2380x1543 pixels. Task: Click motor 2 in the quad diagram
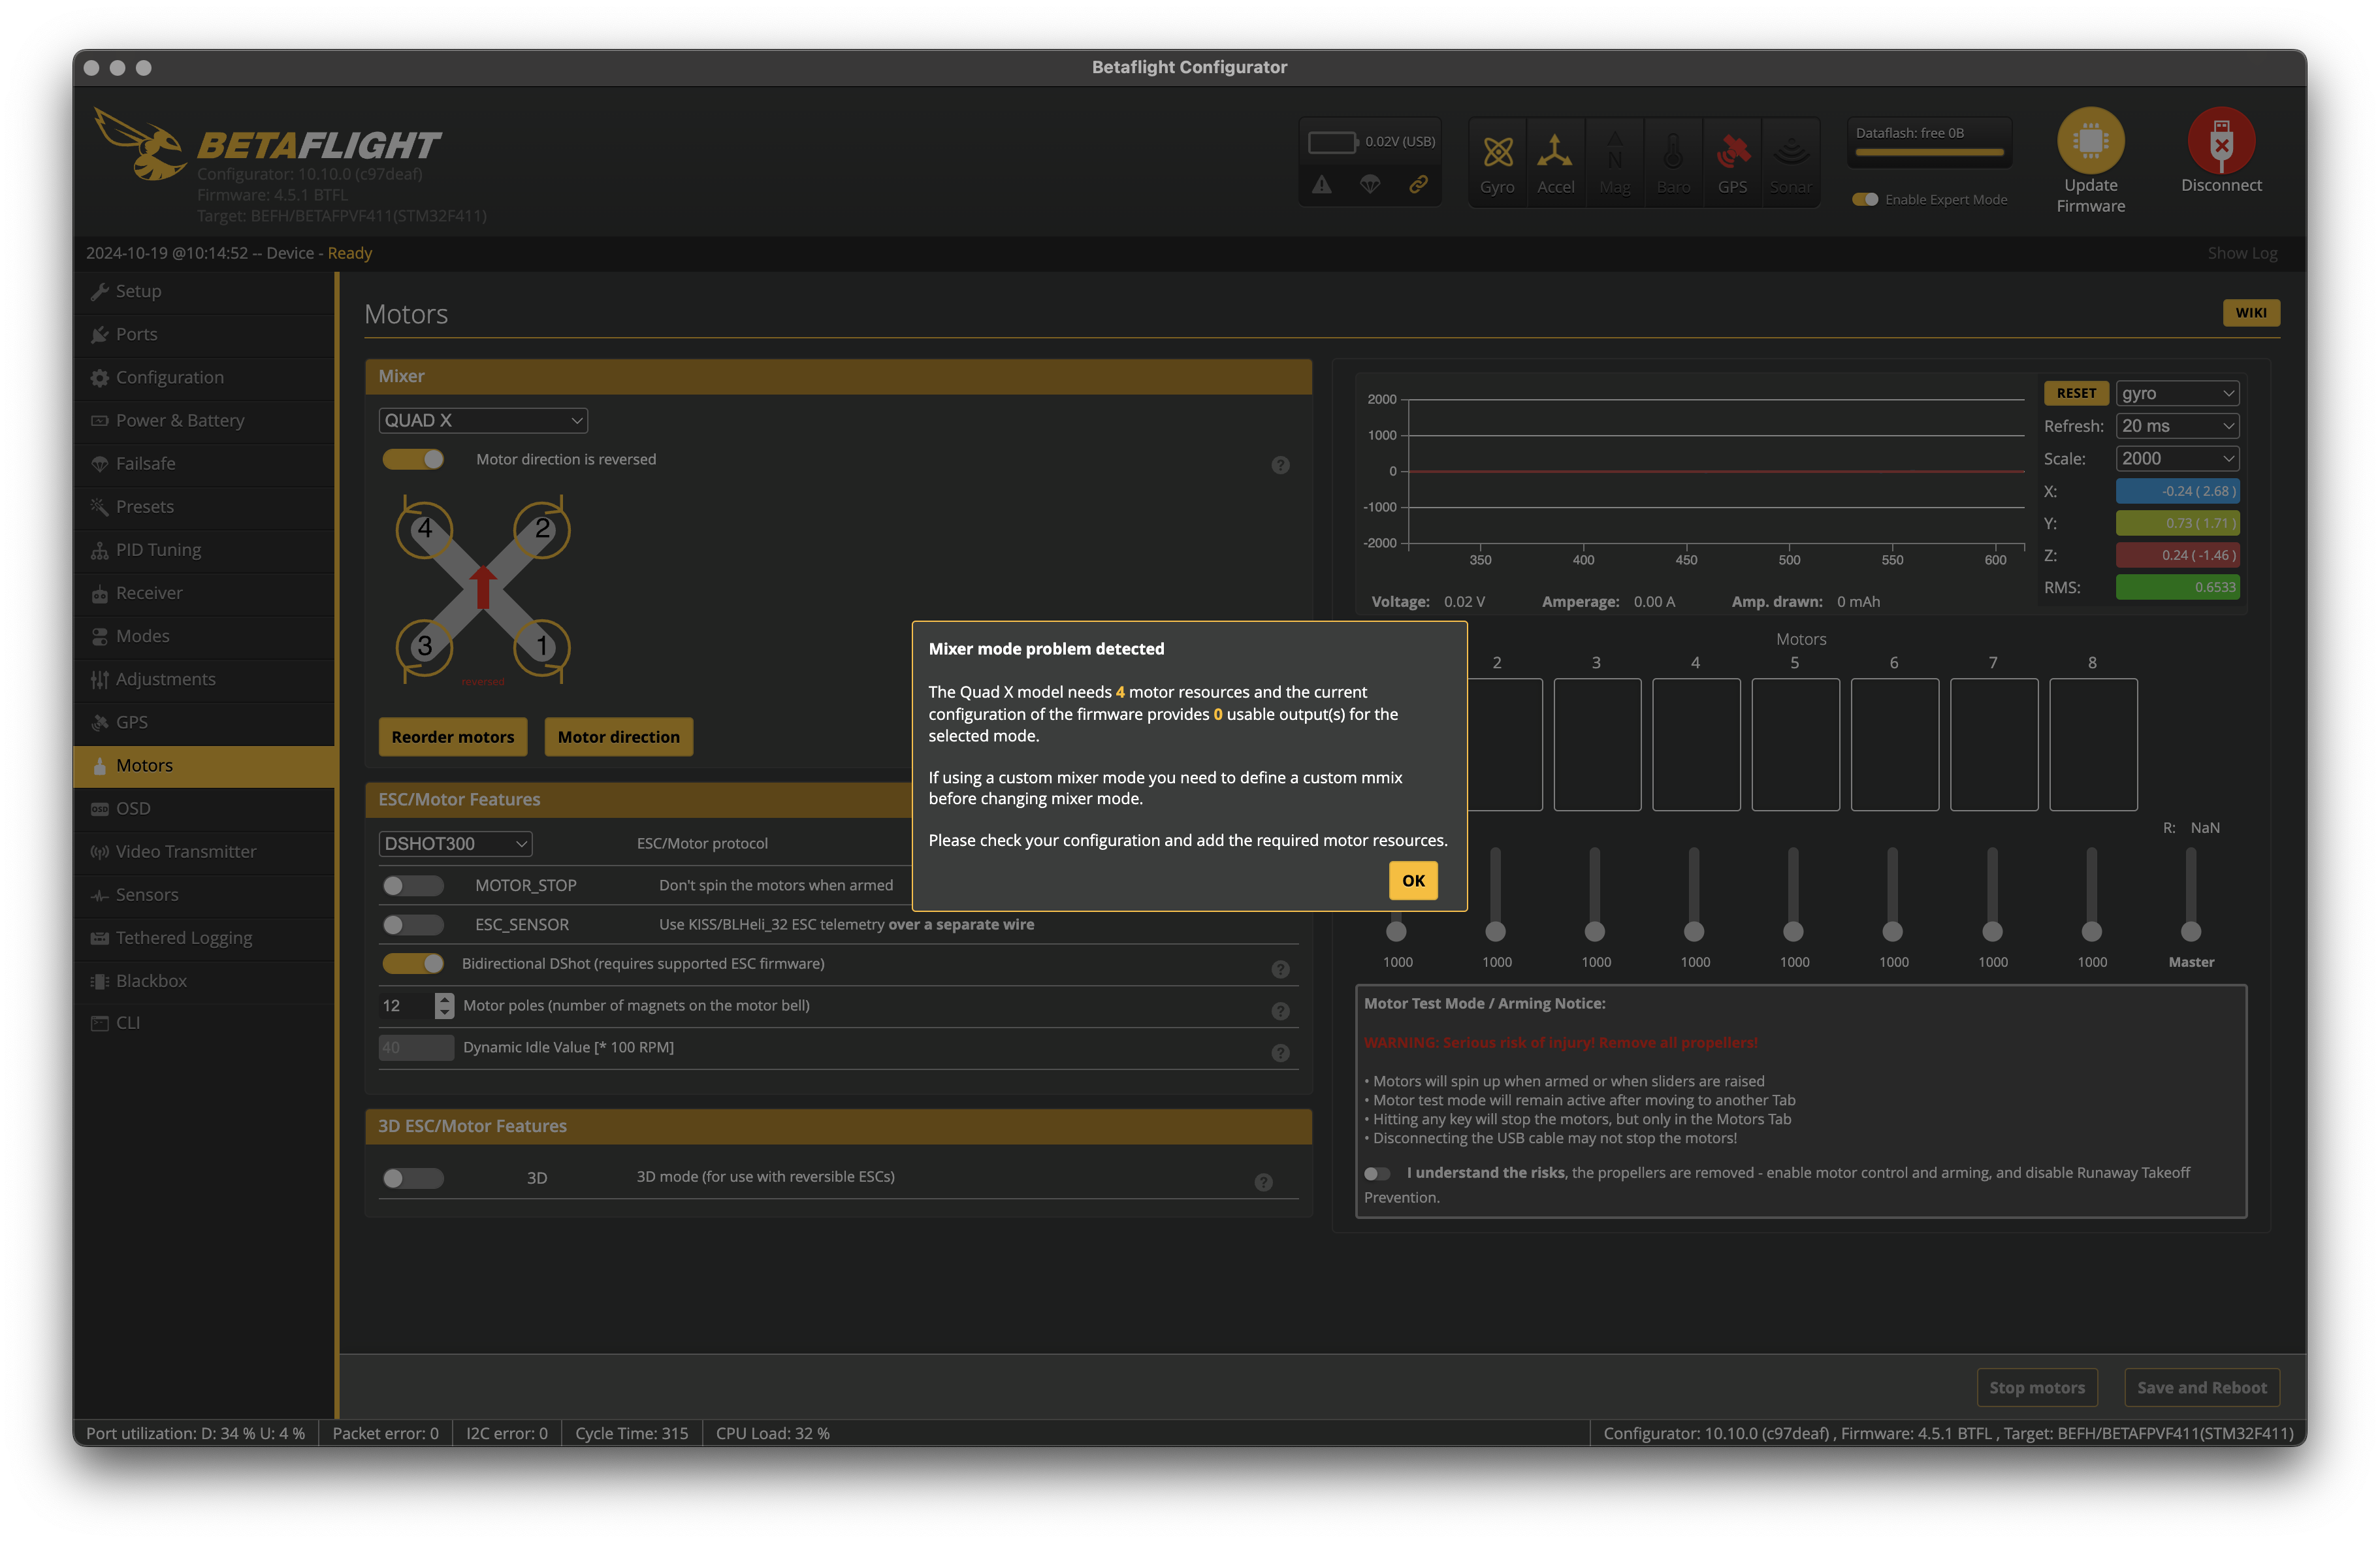pyautogui.click(x=542, y=529)
